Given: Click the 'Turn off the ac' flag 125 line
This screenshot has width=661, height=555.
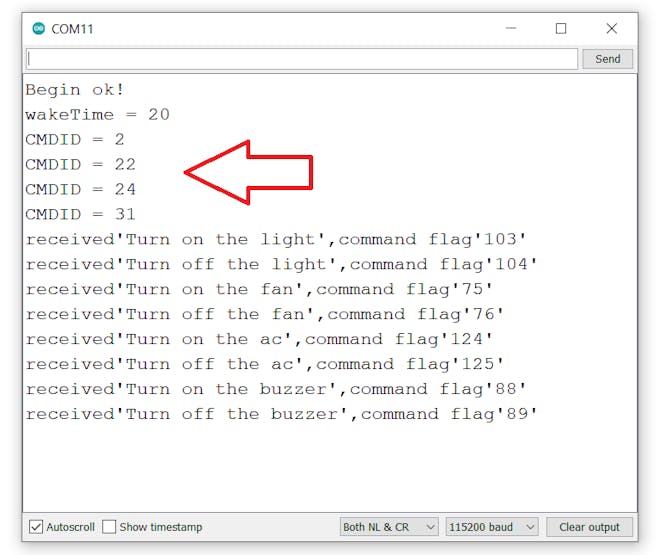Looking at the screenshot, I should click(x=265, y=364).
